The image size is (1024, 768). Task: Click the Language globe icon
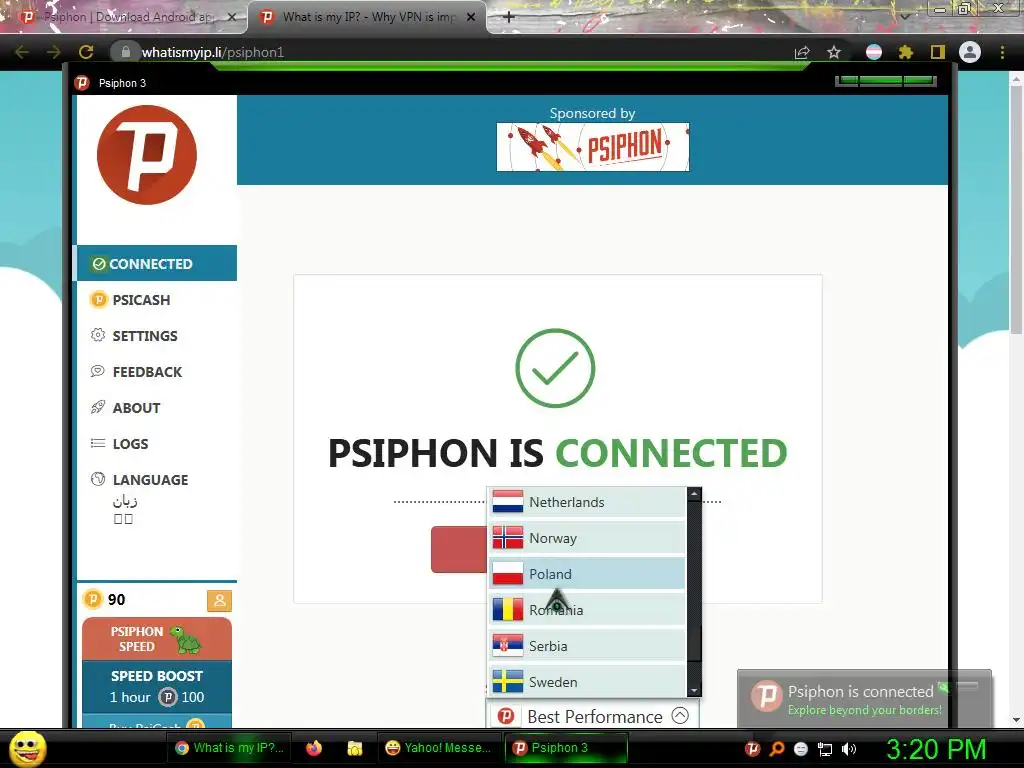click(98, 479)
